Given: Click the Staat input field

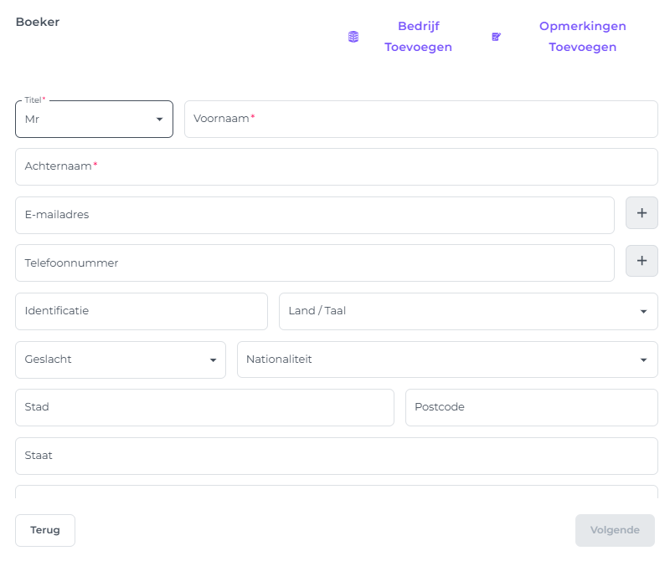Looking at the screenshot, I should 336,455.
